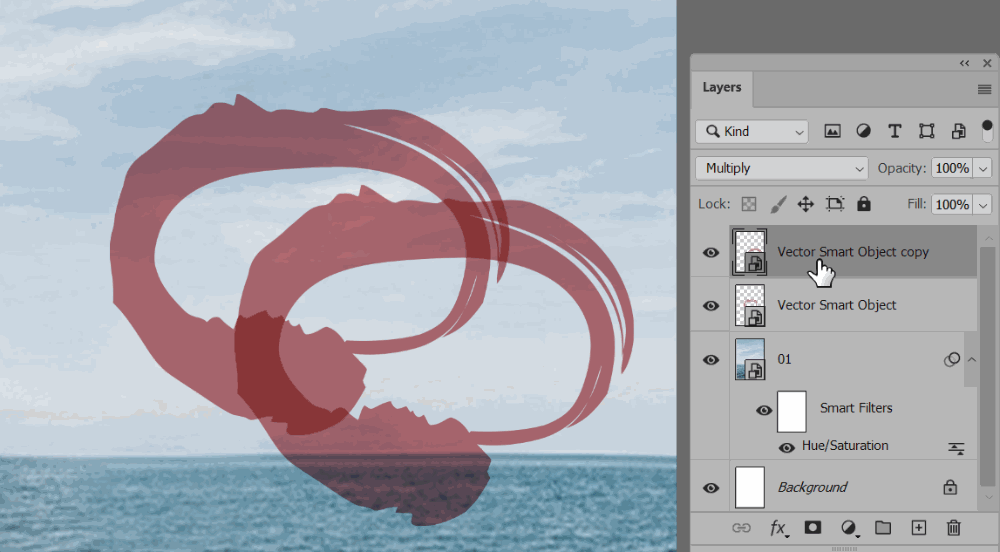Filter layers by type (T) icon
The width and height of the screenshot is (1000, 552).
tap(895, 131)
